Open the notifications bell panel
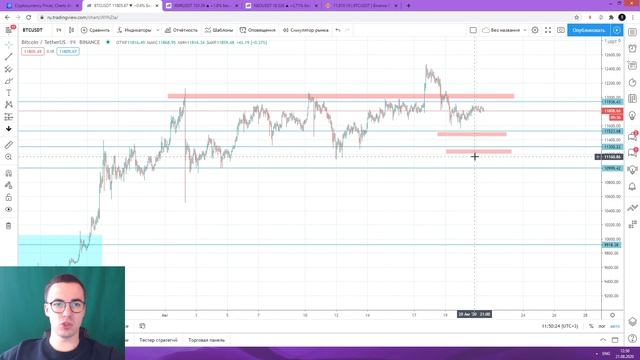640x360 pixels. [632, 187]
